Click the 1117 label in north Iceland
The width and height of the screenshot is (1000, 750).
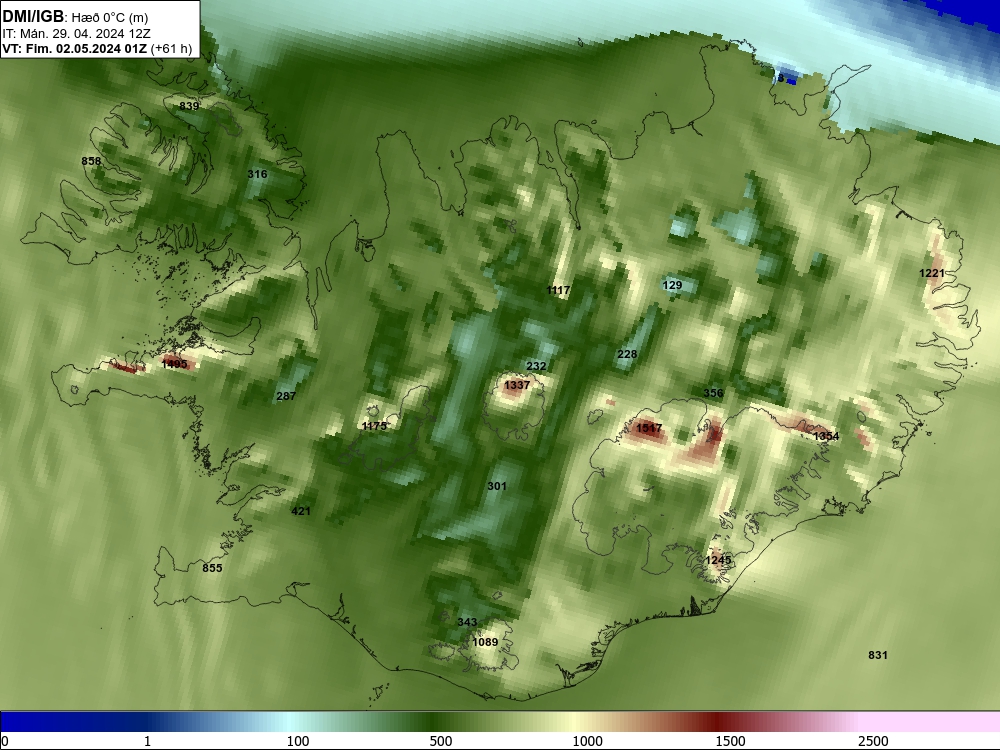point(558,290)
